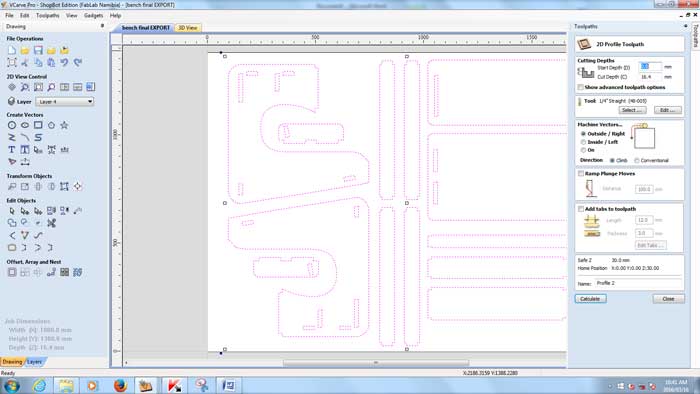
Task: Open Windows Media Player from the taskbar
Action: 93,385
